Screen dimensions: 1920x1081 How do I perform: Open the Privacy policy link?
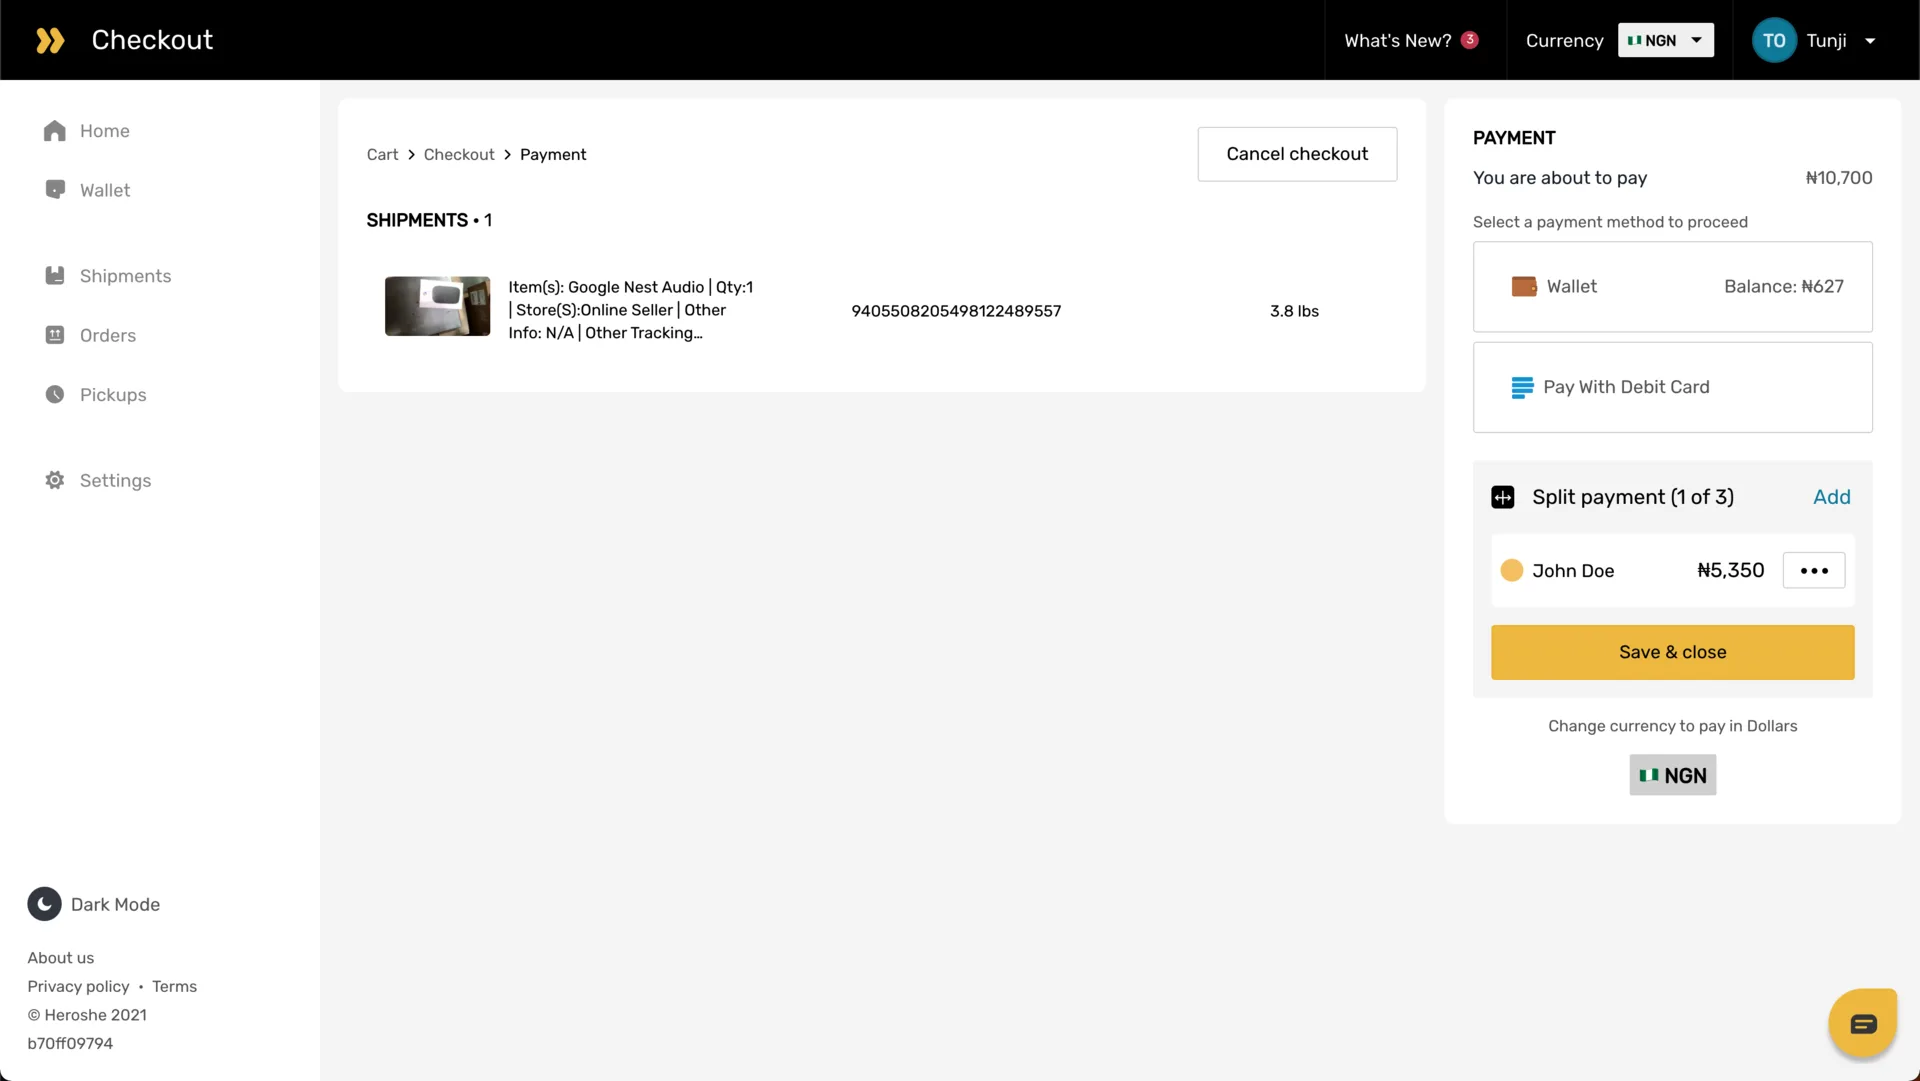click(78, 986)
